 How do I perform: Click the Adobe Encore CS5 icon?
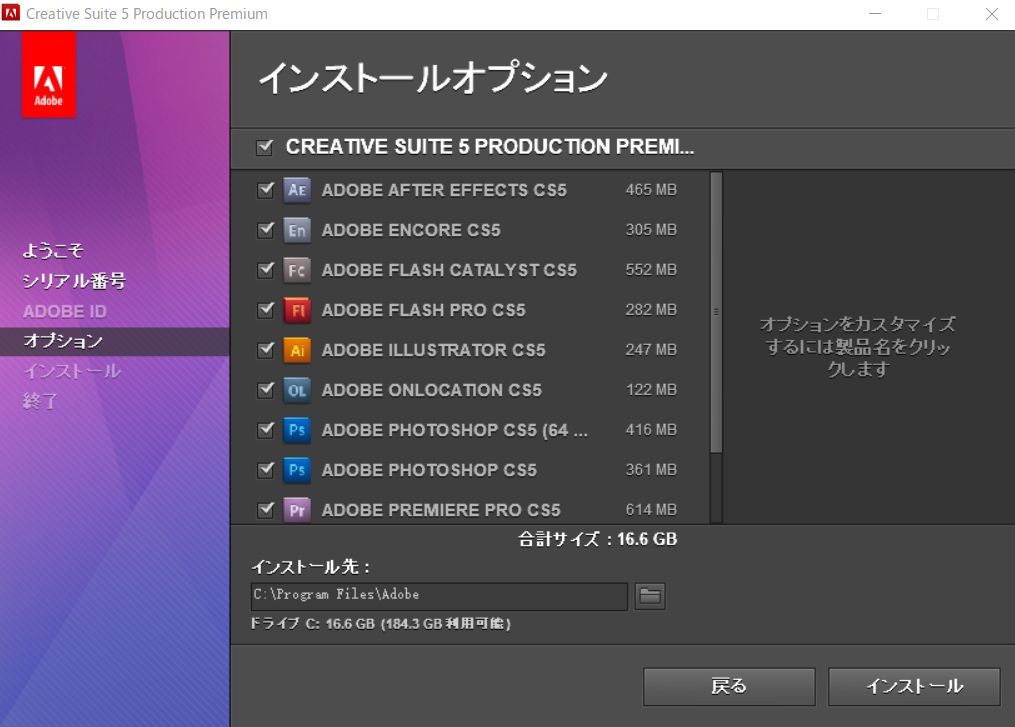coord(296,230)
